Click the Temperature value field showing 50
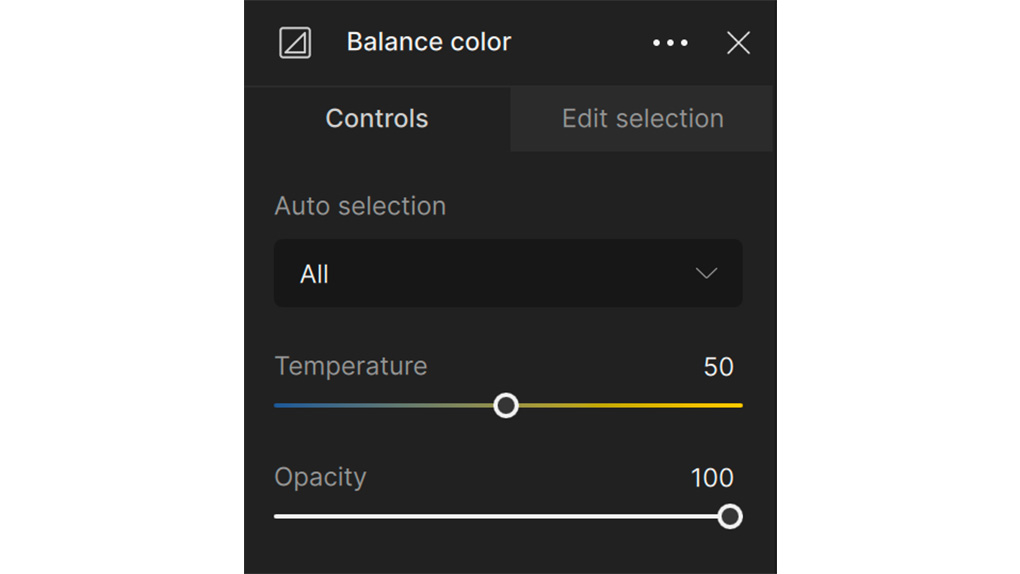Screen dimensions: 1020x574 click(718, 367)
